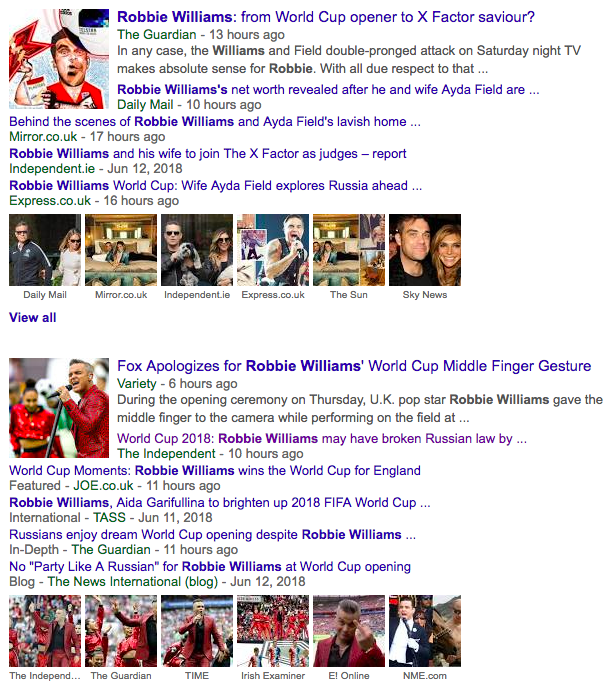The image size is (615, 690).
Task: Open the broken Russian law Independent article
Action: click(322, 439)
